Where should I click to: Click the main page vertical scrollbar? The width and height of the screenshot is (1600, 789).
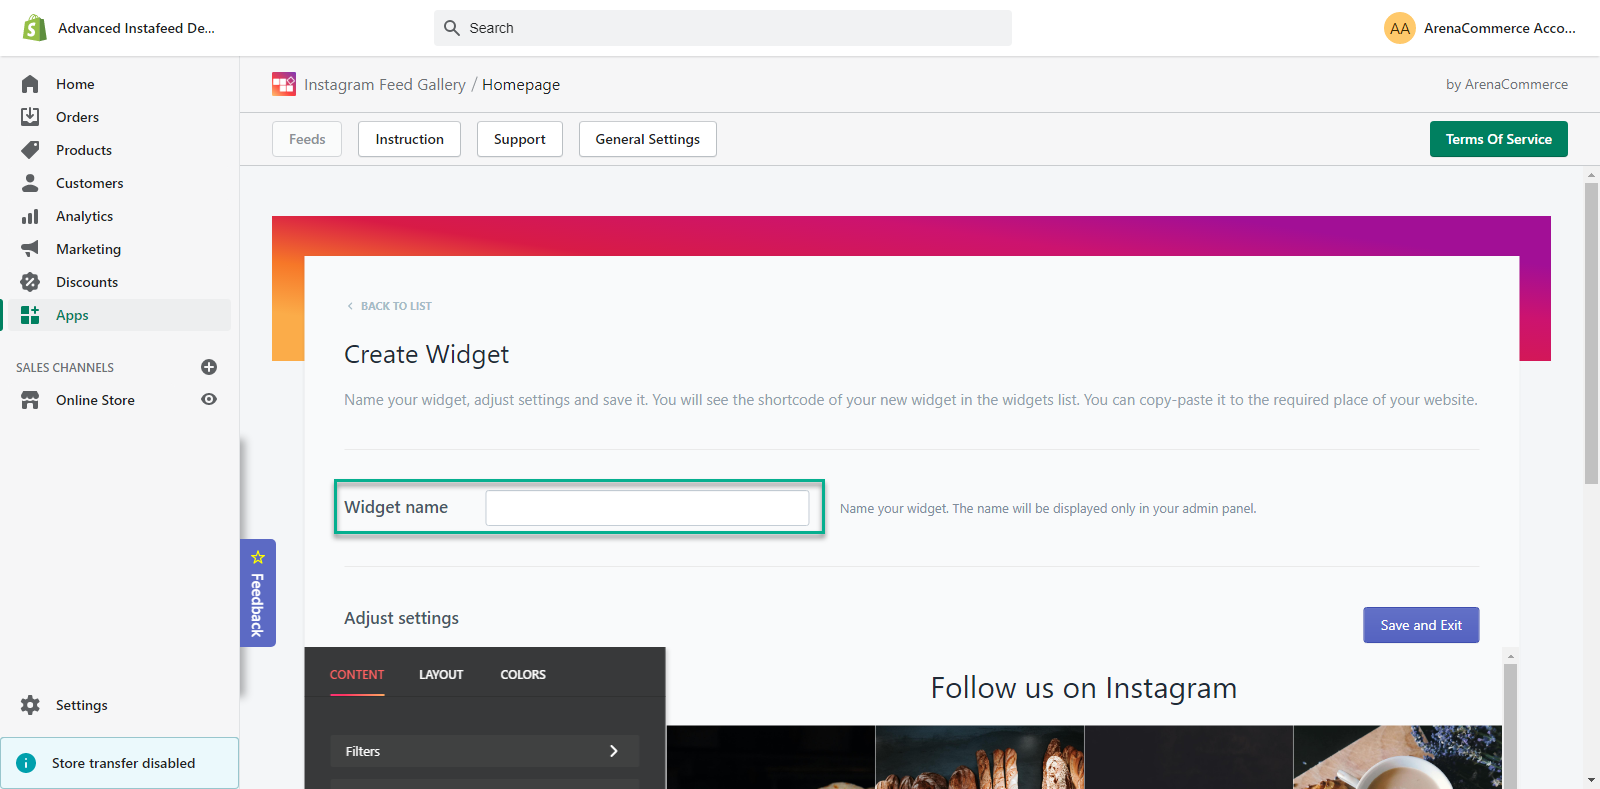[1591, 333]
